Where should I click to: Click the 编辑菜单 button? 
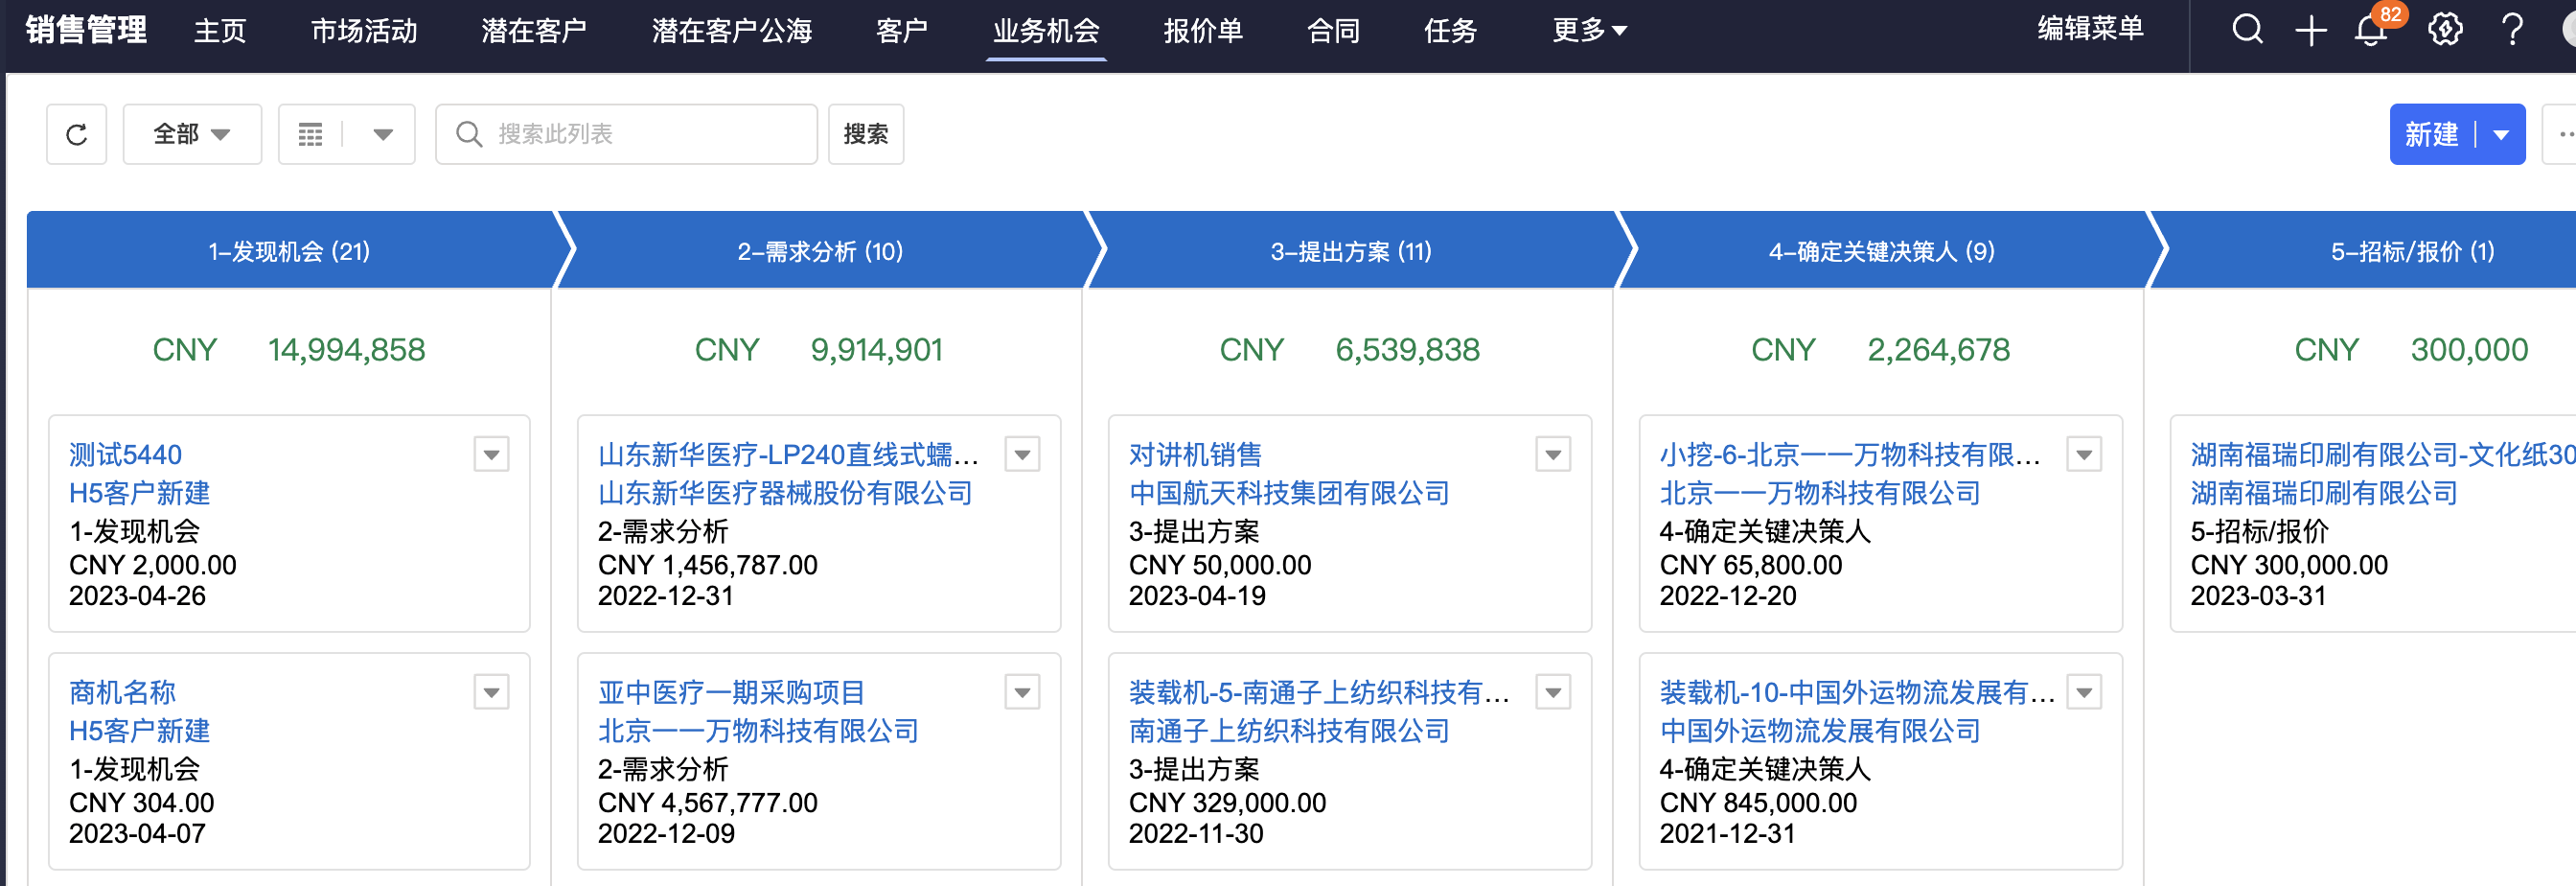point(2090,28)
